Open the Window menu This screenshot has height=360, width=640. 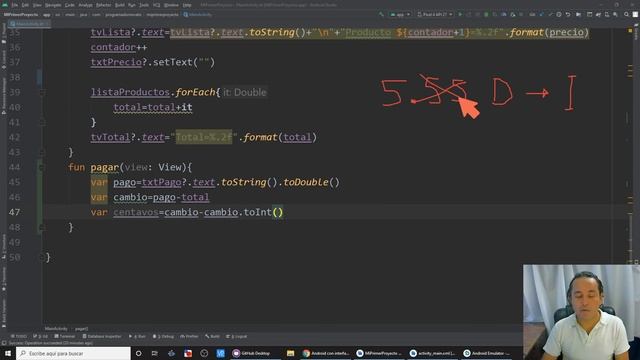(x=171, y=5)
